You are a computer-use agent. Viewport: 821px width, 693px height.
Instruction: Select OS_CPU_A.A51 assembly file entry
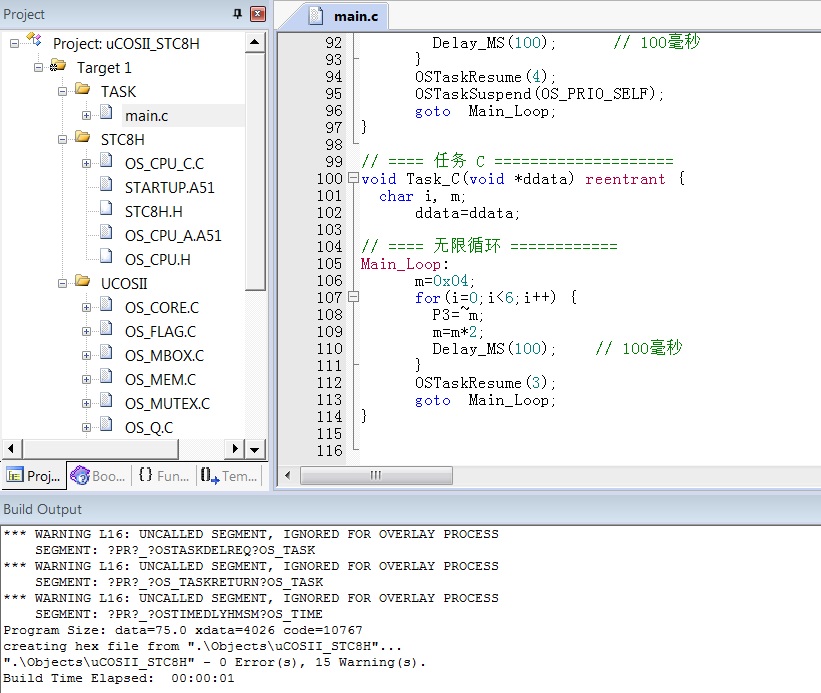pos(173,236)
